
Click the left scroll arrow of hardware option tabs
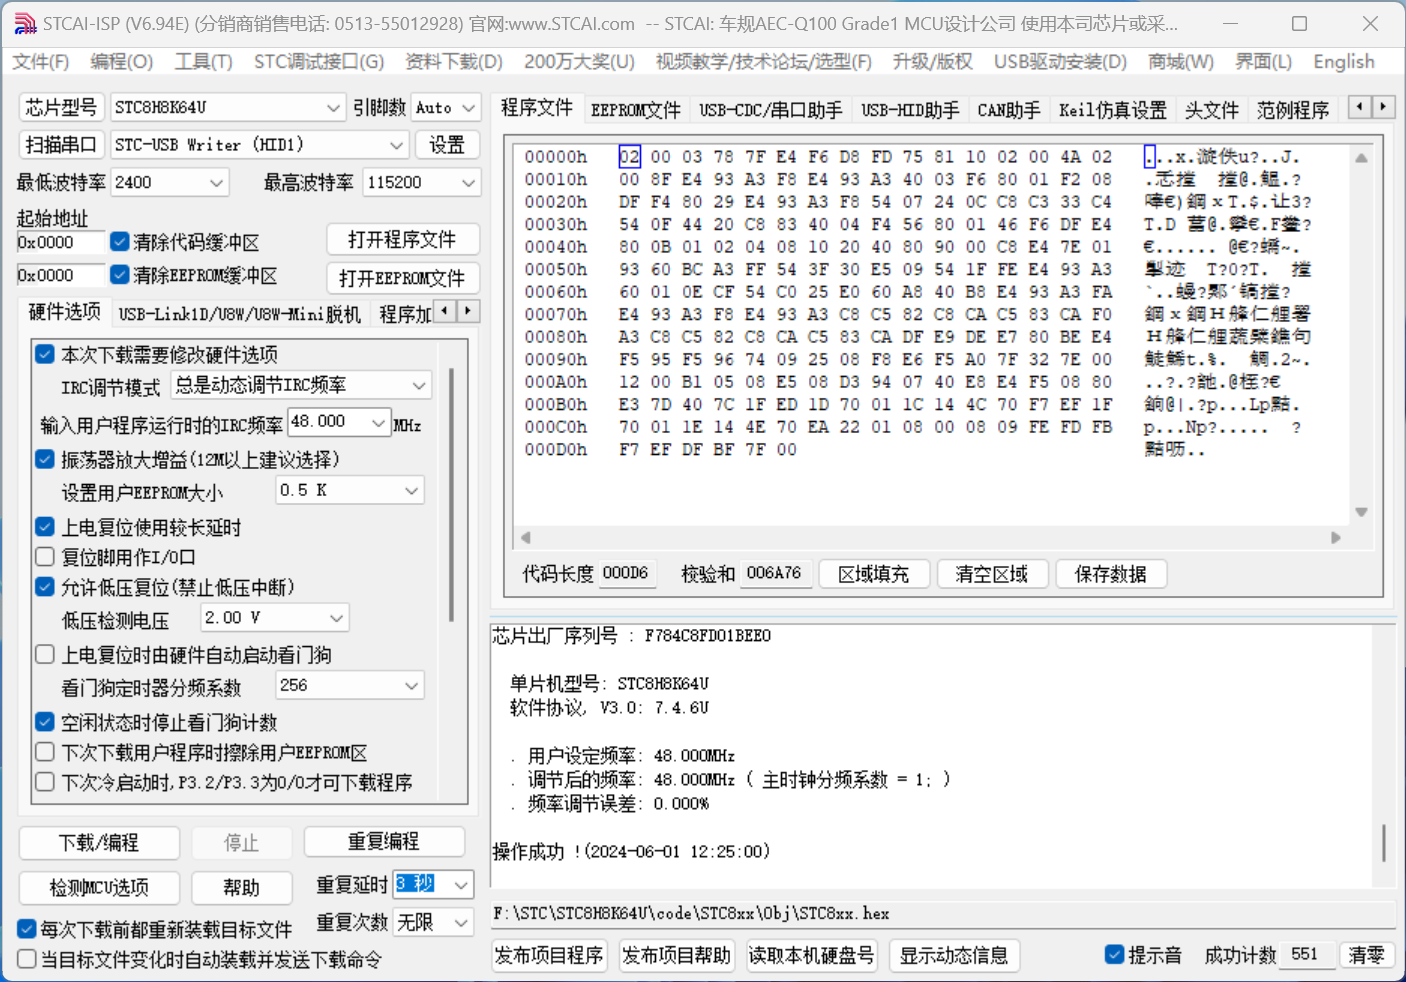444,311
